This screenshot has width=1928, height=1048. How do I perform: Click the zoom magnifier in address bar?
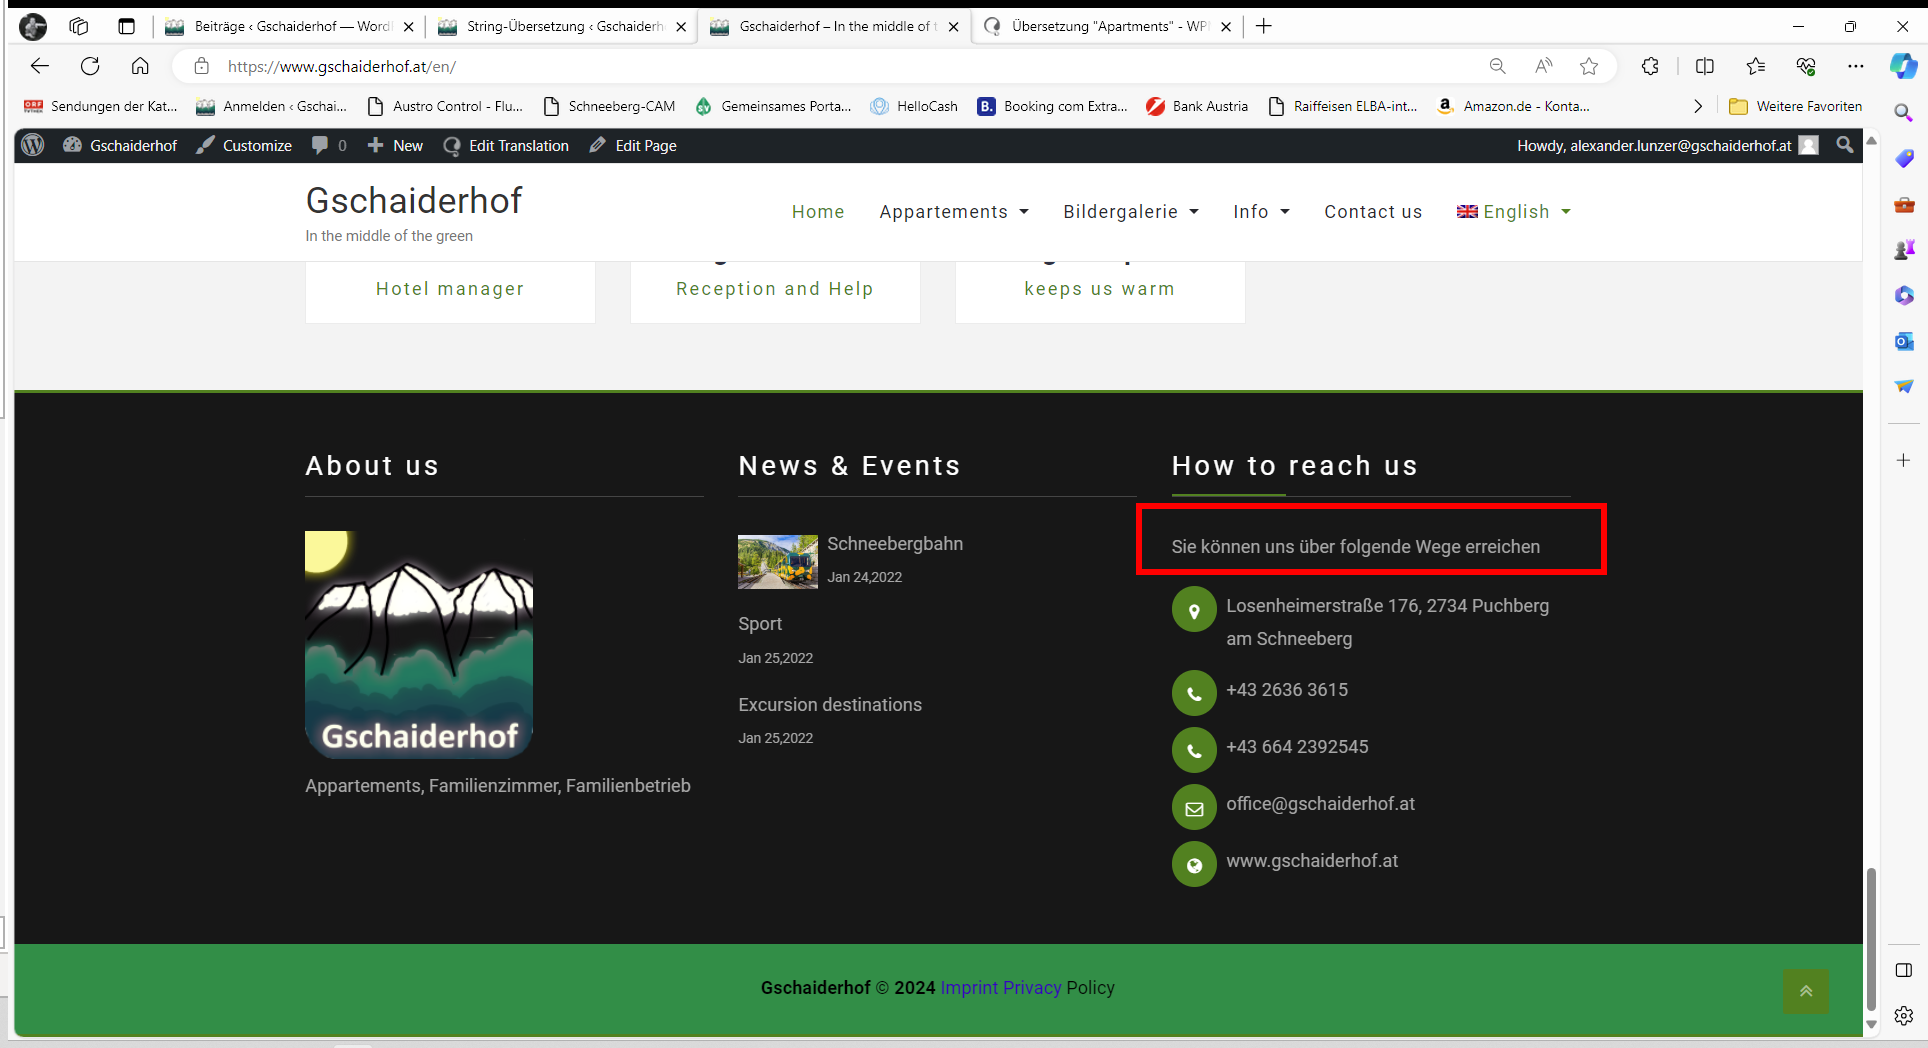[x=1497, y=66]
